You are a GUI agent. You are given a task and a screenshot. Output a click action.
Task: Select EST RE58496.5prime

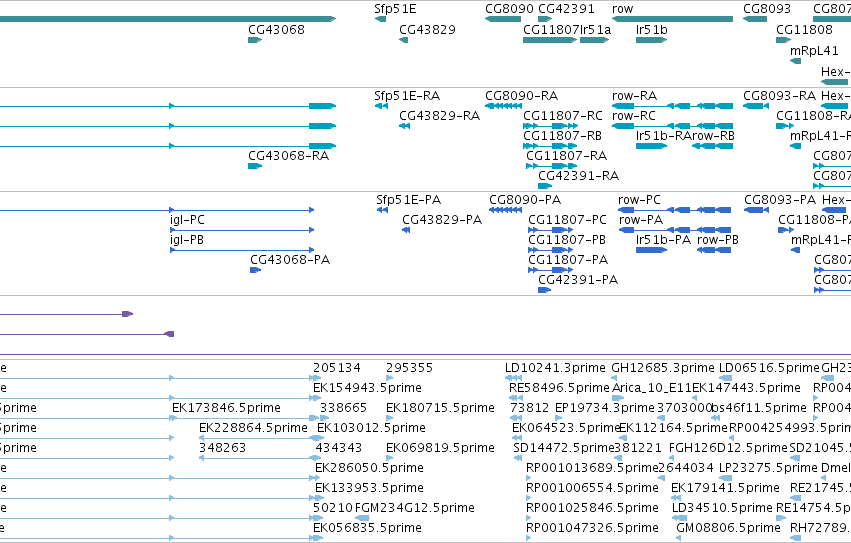pos(559,388)
